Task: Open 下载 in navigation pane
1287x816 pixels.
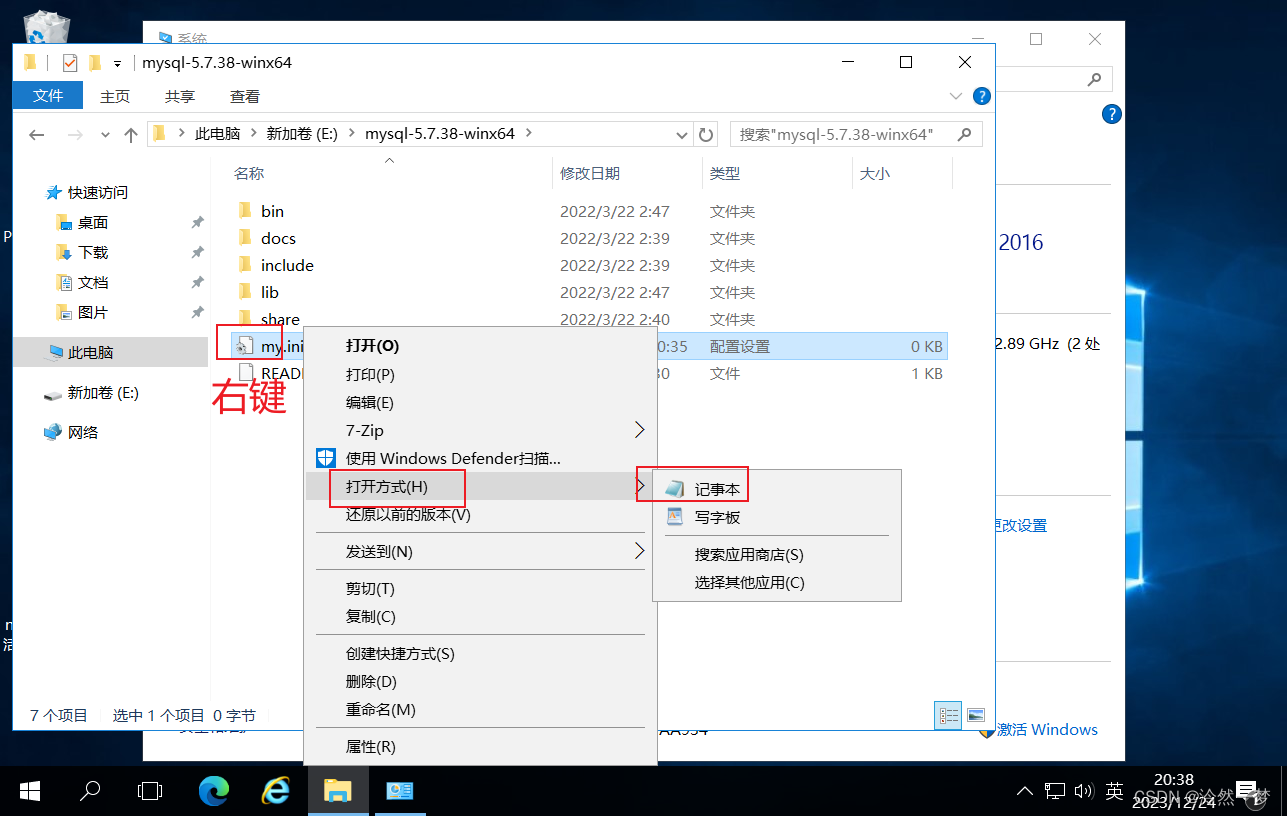Action: pos(92,252)
